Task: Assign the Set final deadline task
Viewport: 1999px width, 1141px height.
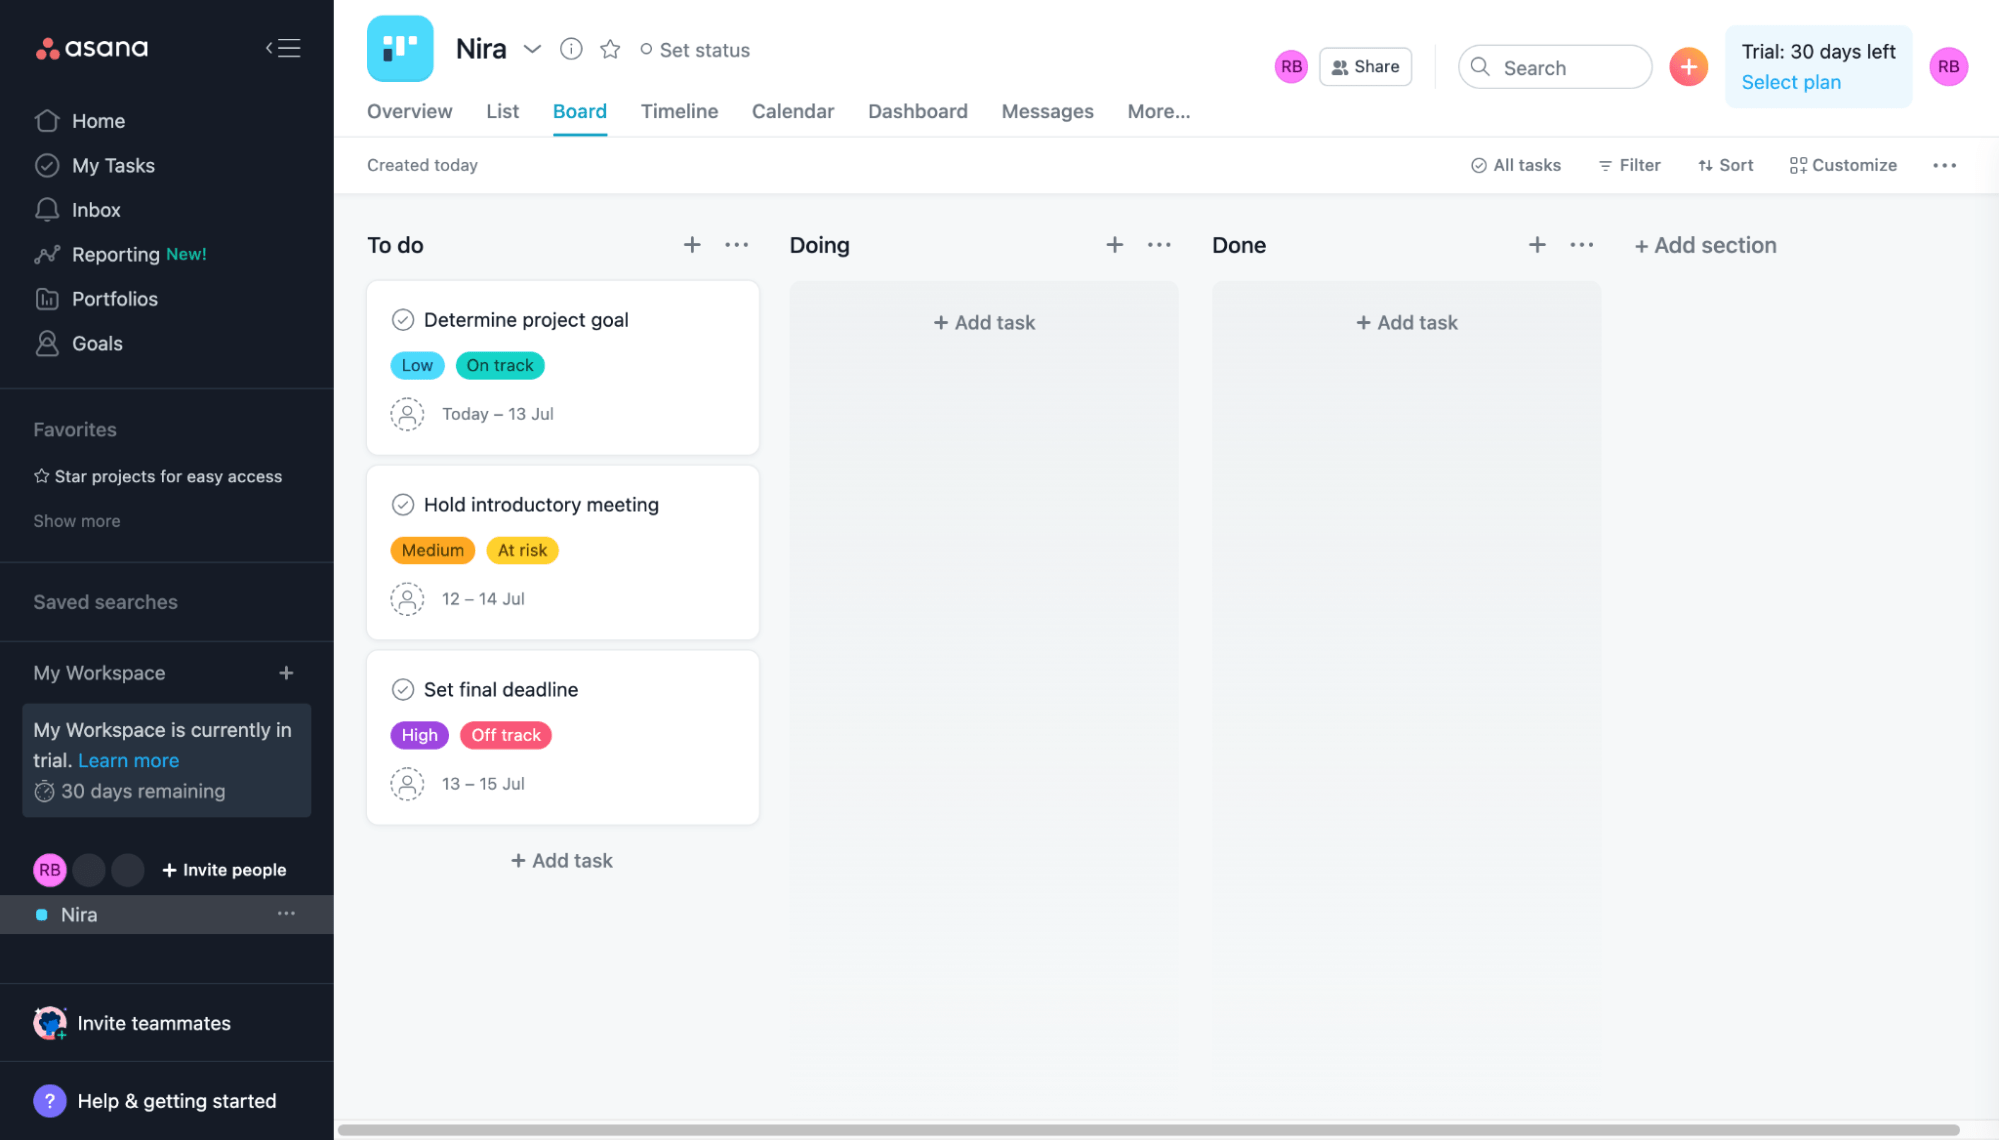Action: (x=407, y=784)
